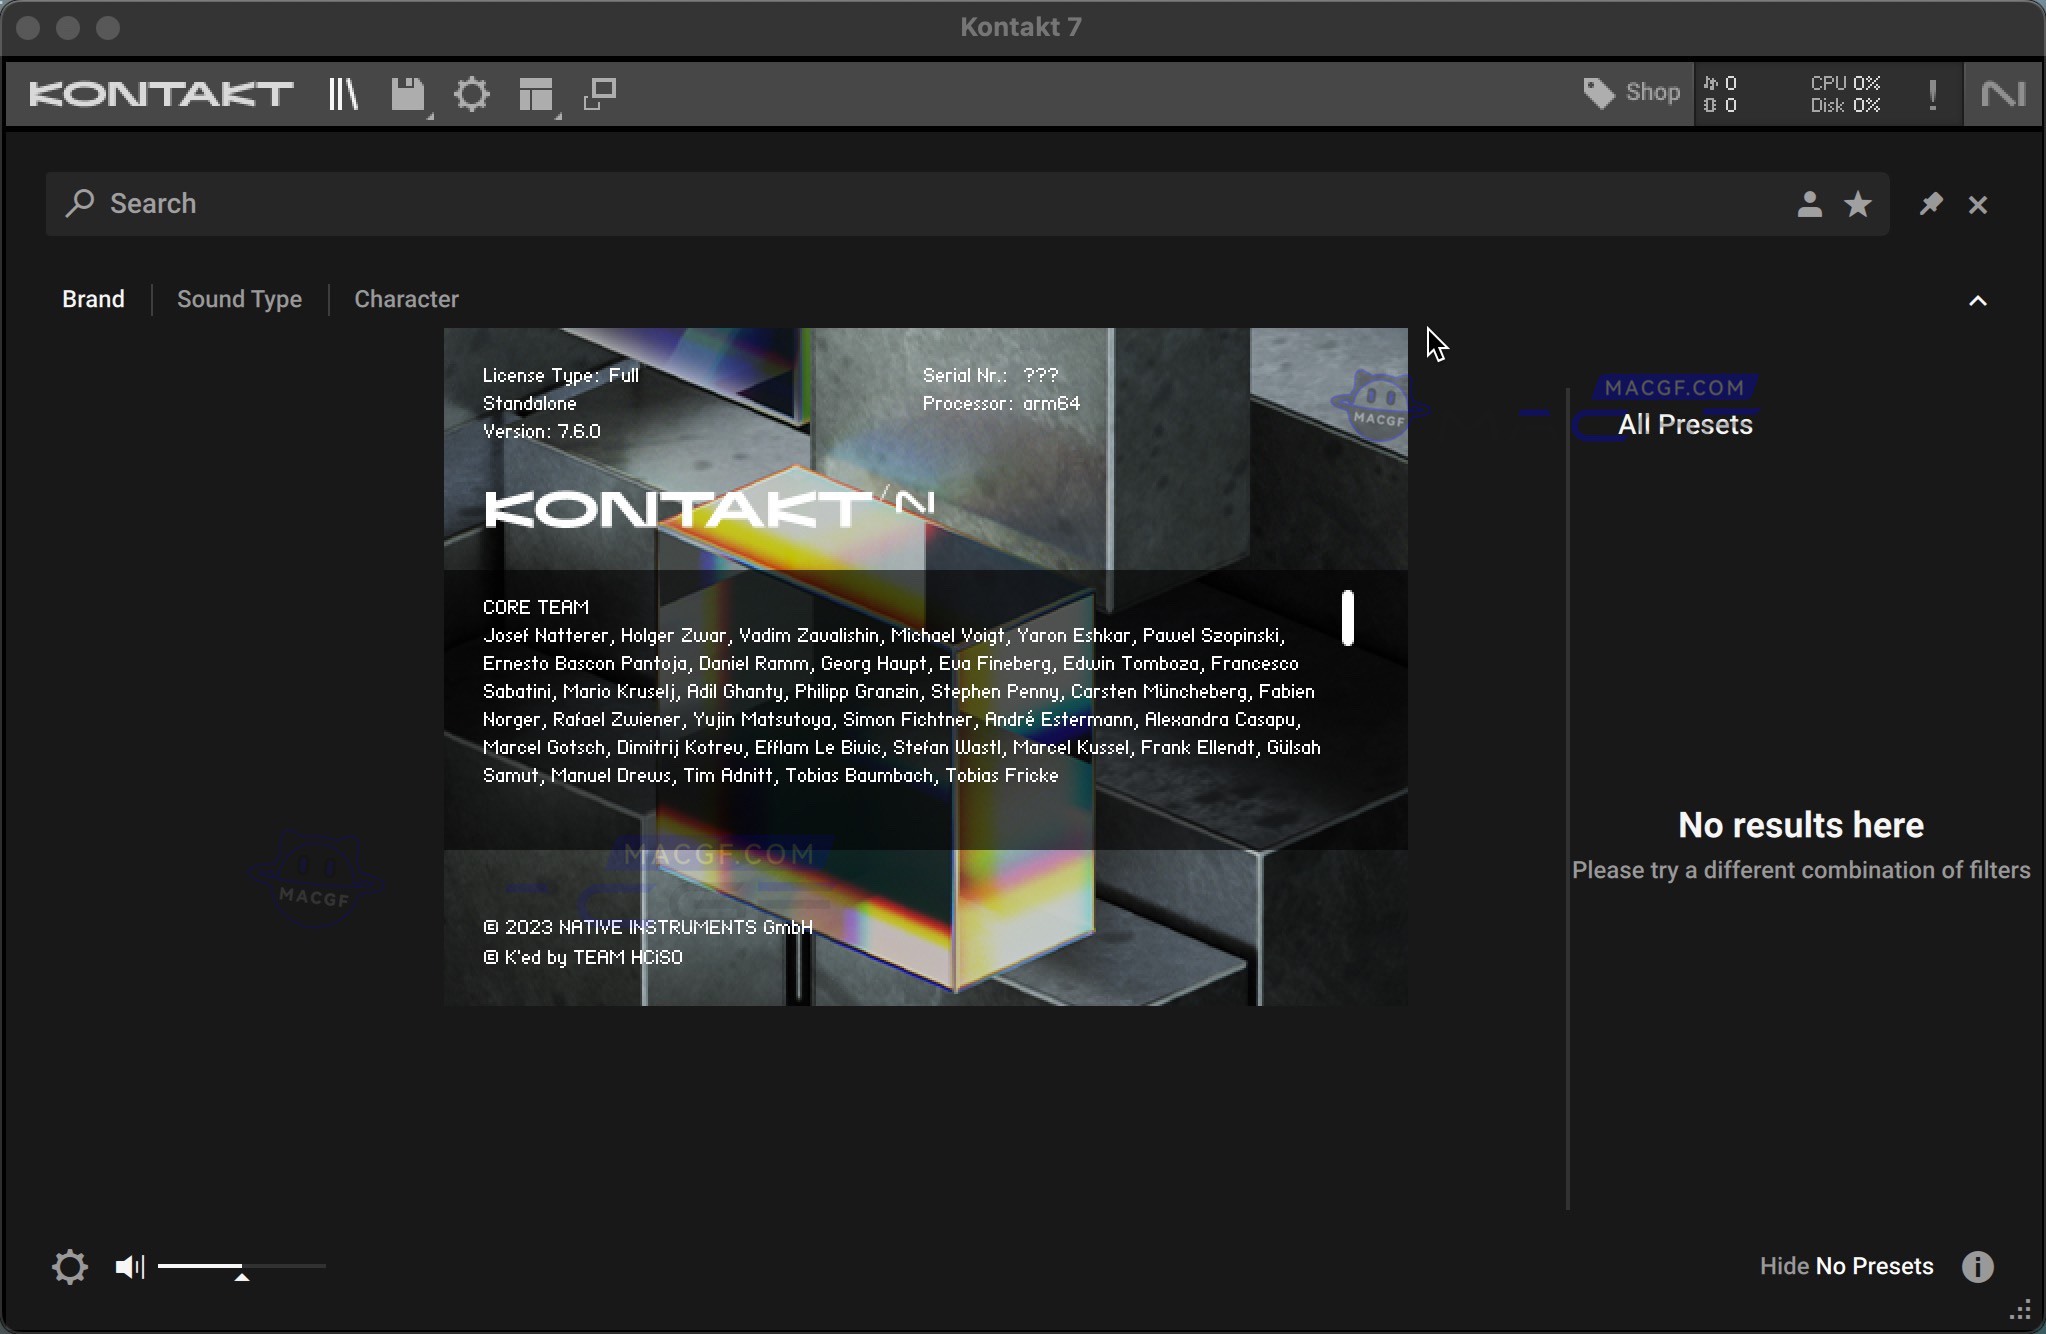Click the Save icon in the header
The image size is (2046, 1334).
click(405, 93)
